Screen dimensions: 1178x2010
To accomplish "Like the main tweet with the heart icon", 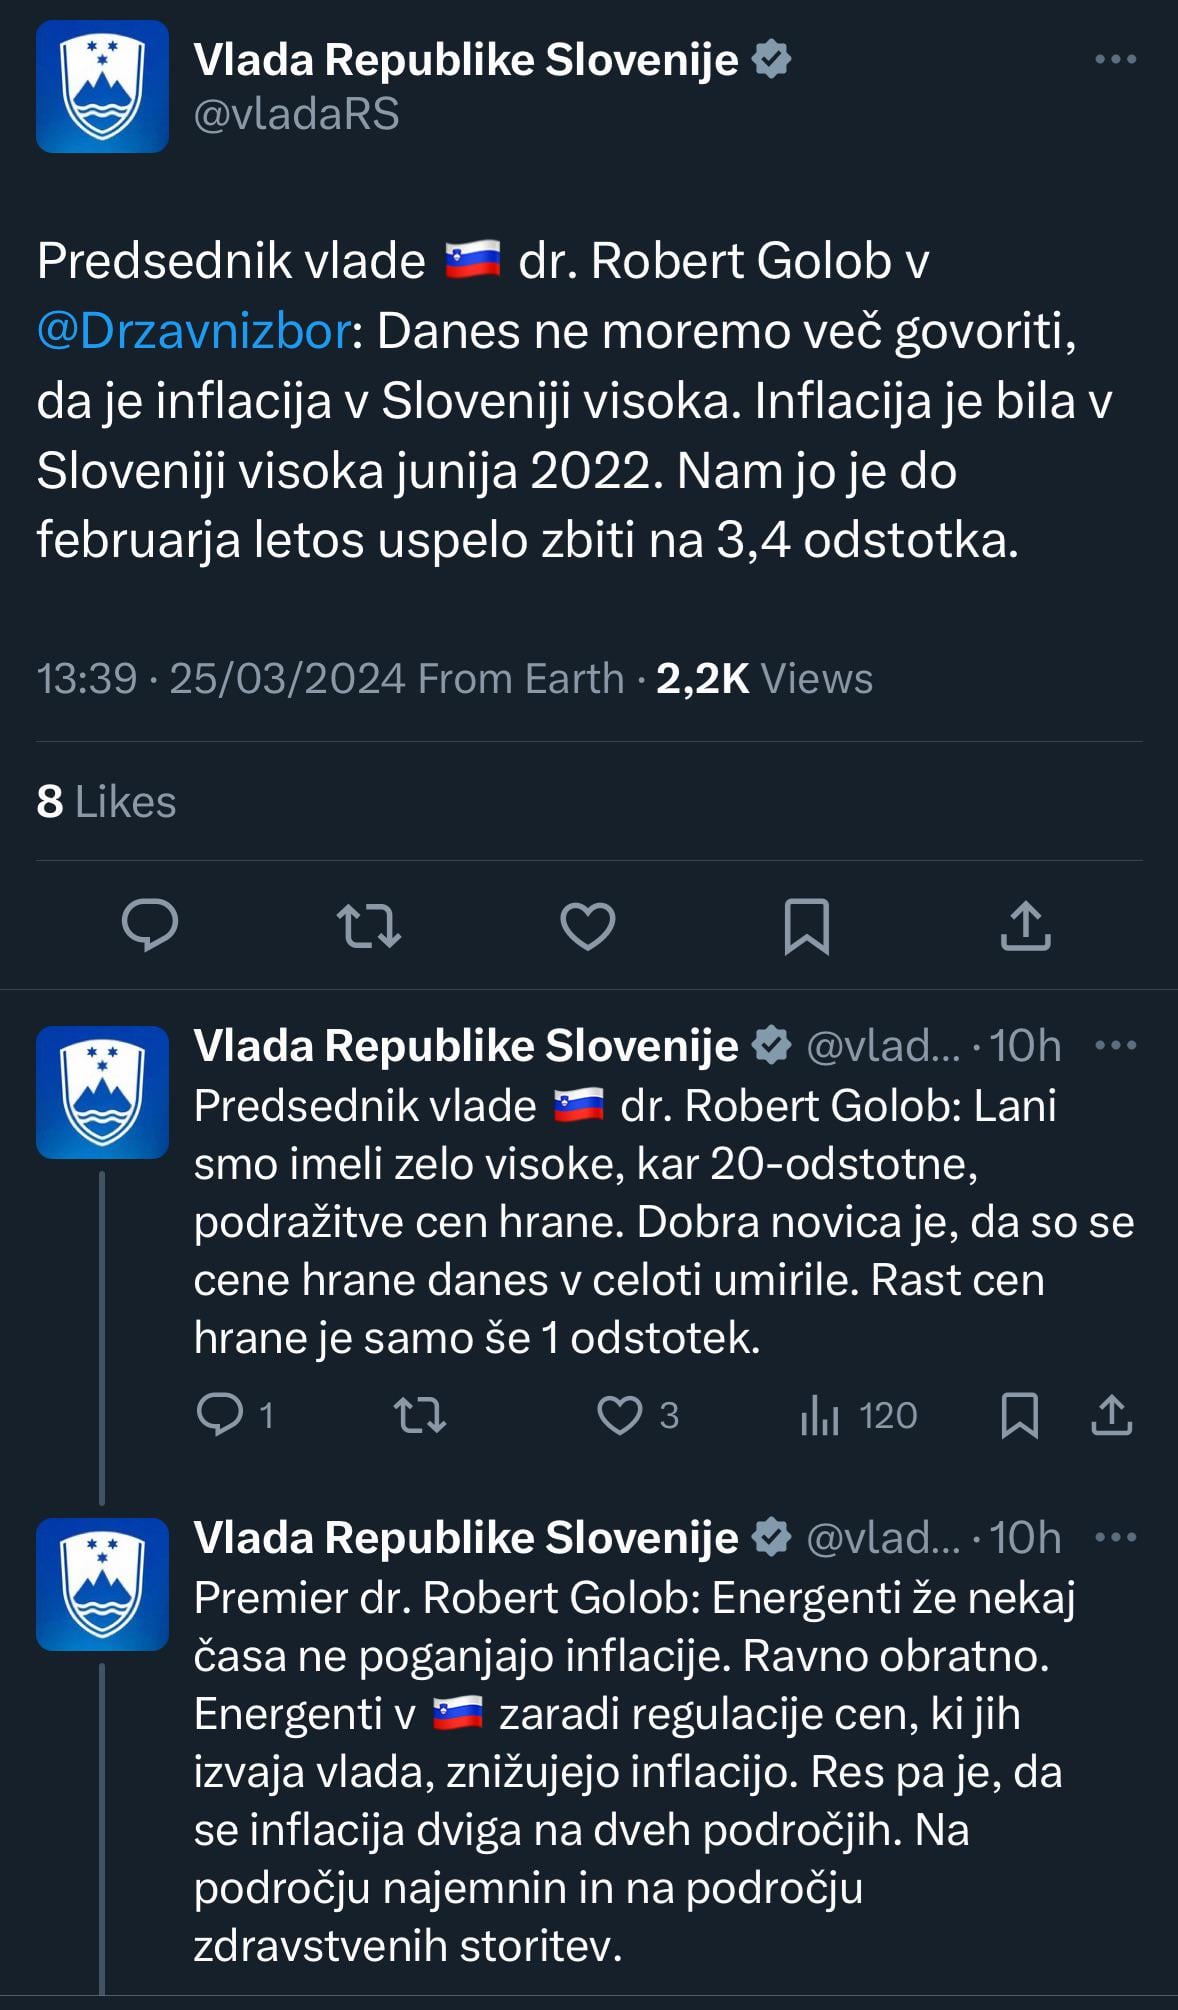I will point(587,925).
